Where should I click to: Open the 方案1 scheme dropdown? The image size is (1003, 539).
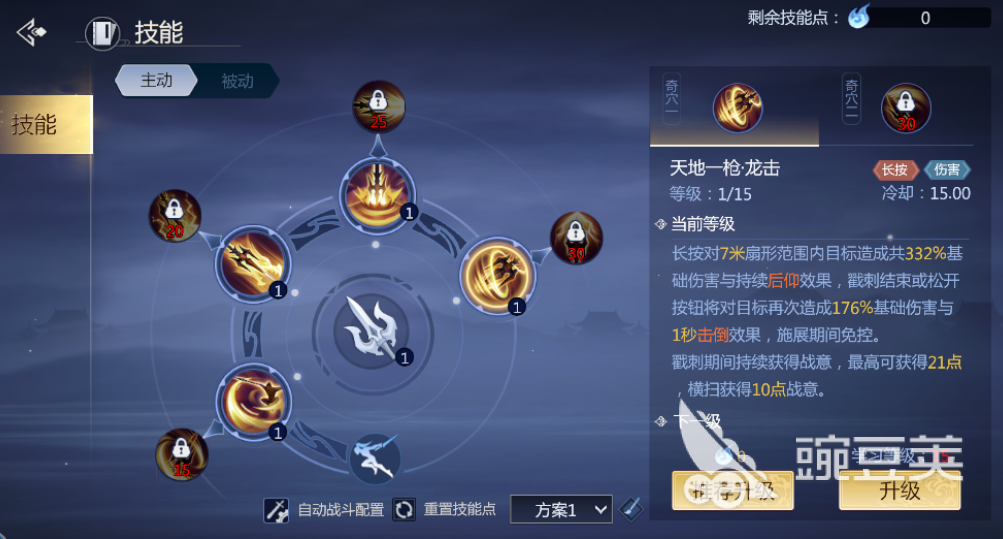point(561,510)
